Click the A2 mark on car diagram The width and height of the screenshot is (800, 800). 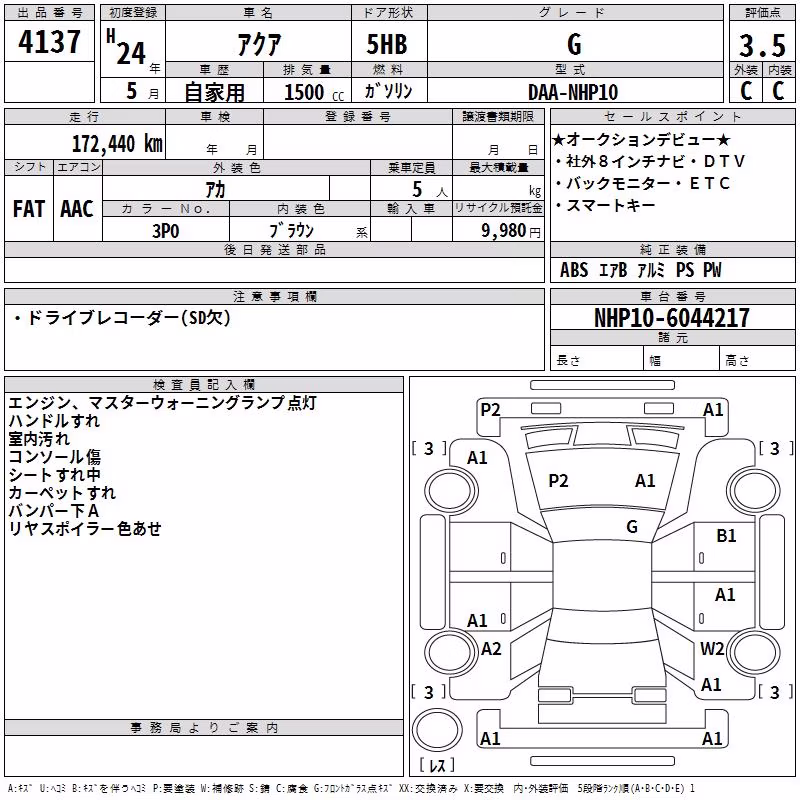point(491,648)
